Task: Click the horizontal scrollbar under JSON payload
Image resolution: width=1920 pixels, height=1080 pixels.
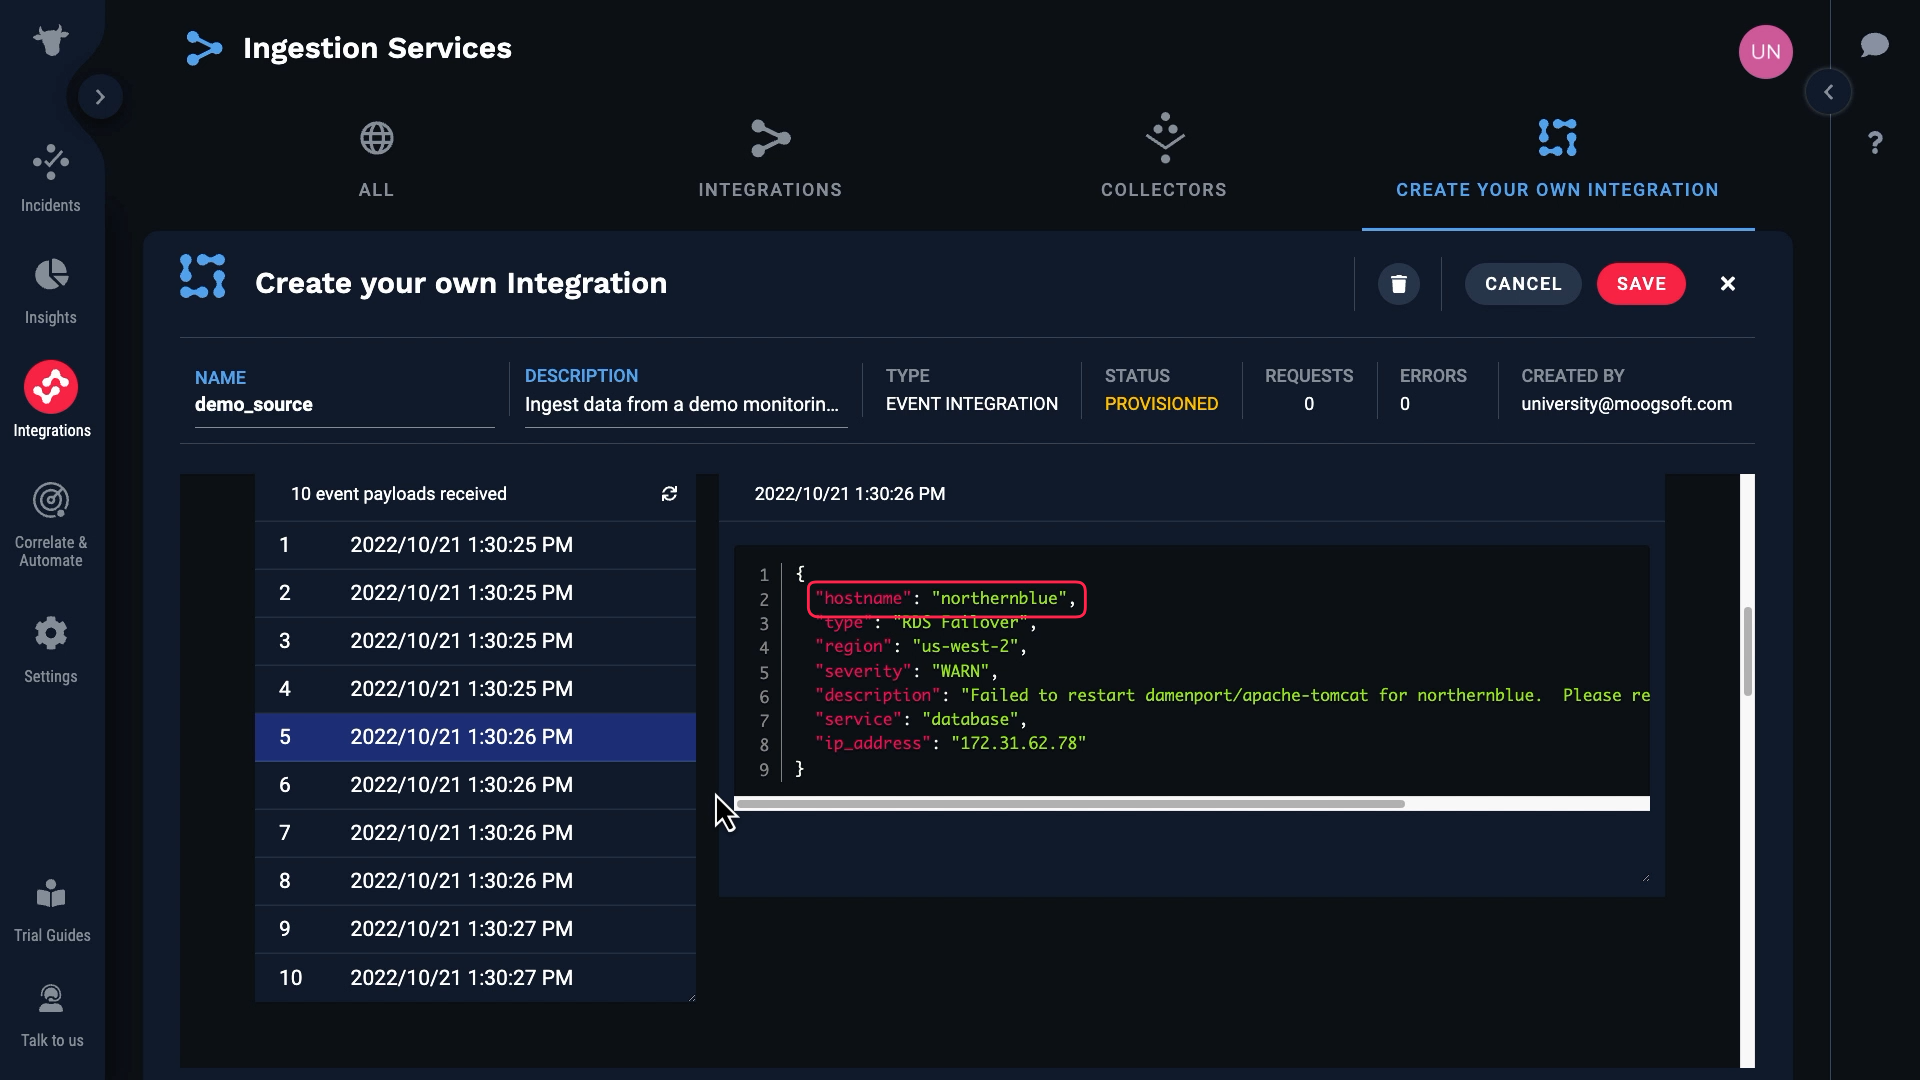Action: click(1070, 804)
